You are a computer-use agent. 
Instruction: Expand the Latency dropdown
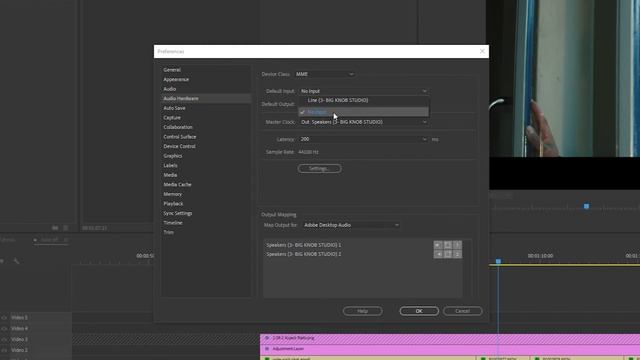424,139
